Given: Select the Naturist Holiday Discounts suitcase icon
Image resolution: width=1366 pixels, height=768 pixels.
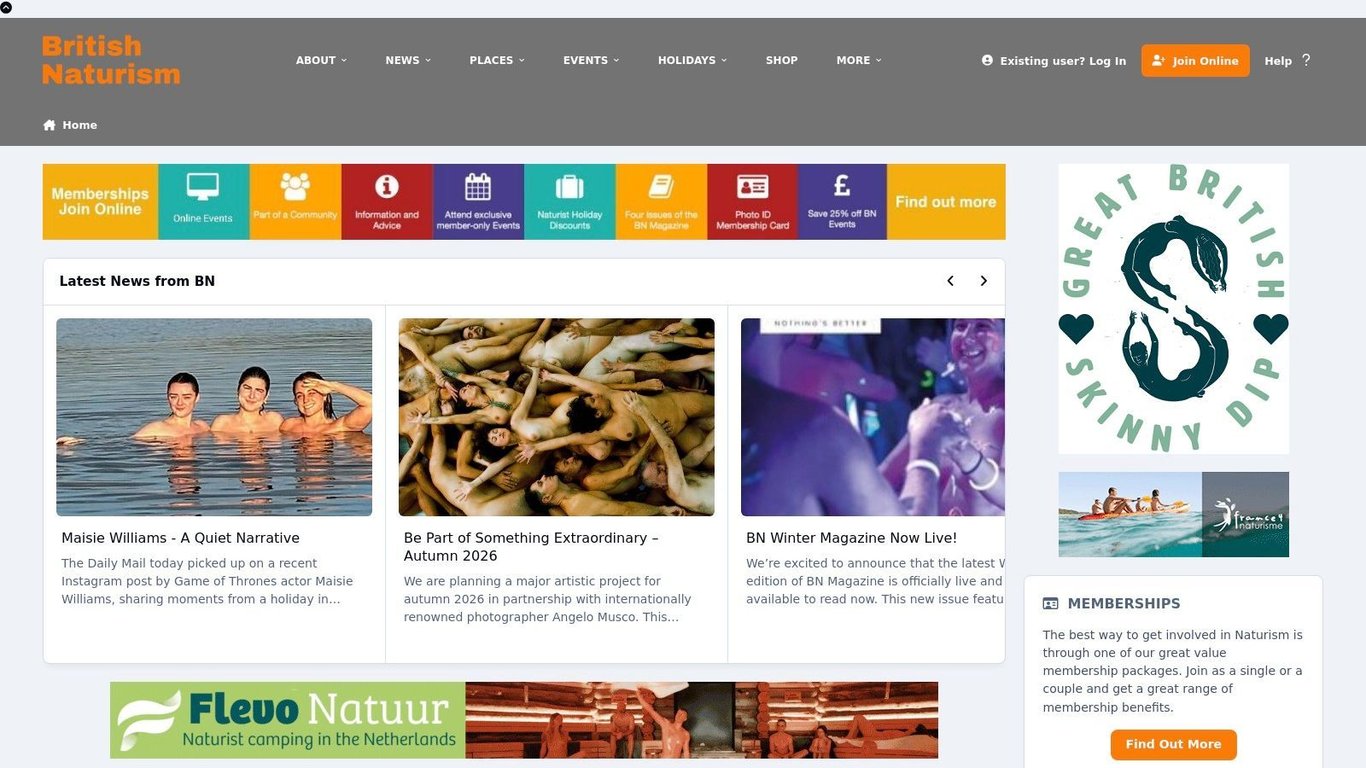Looking at the screenshot, I should pyautogui.click(x=570, y=188).
